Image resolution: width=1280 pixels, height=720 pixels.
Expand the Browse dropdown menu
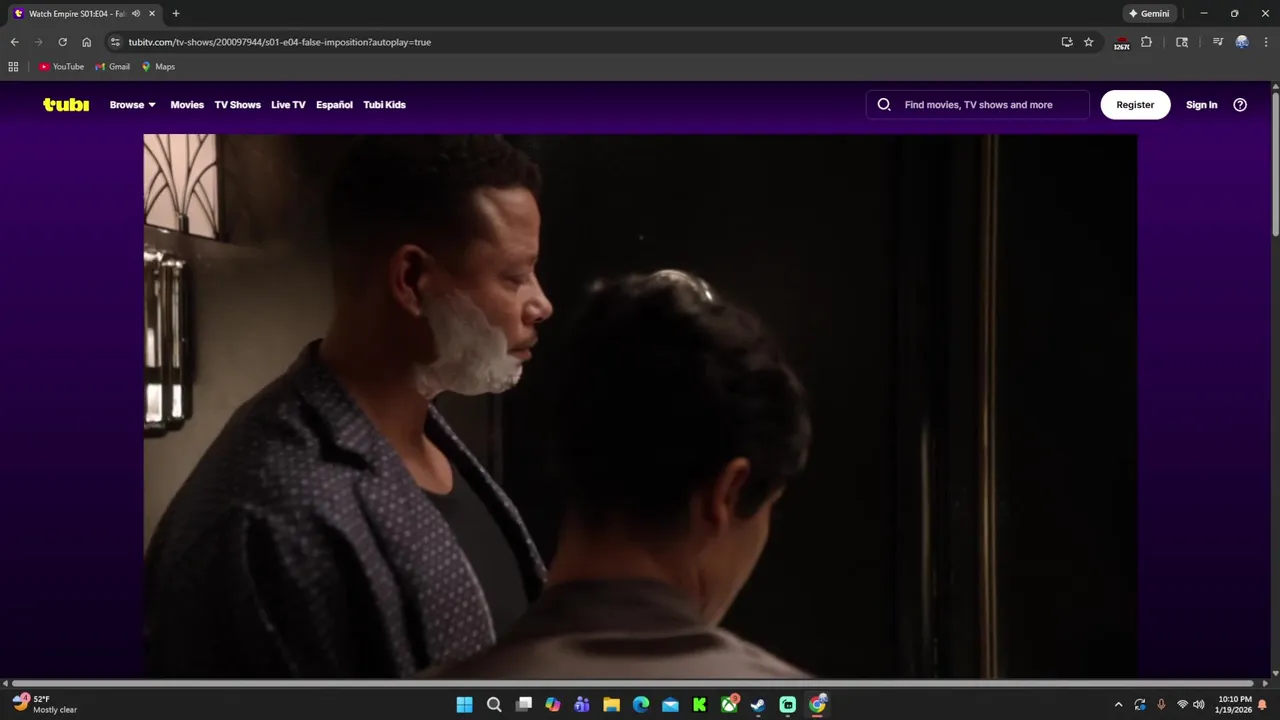tap(132, 104)
